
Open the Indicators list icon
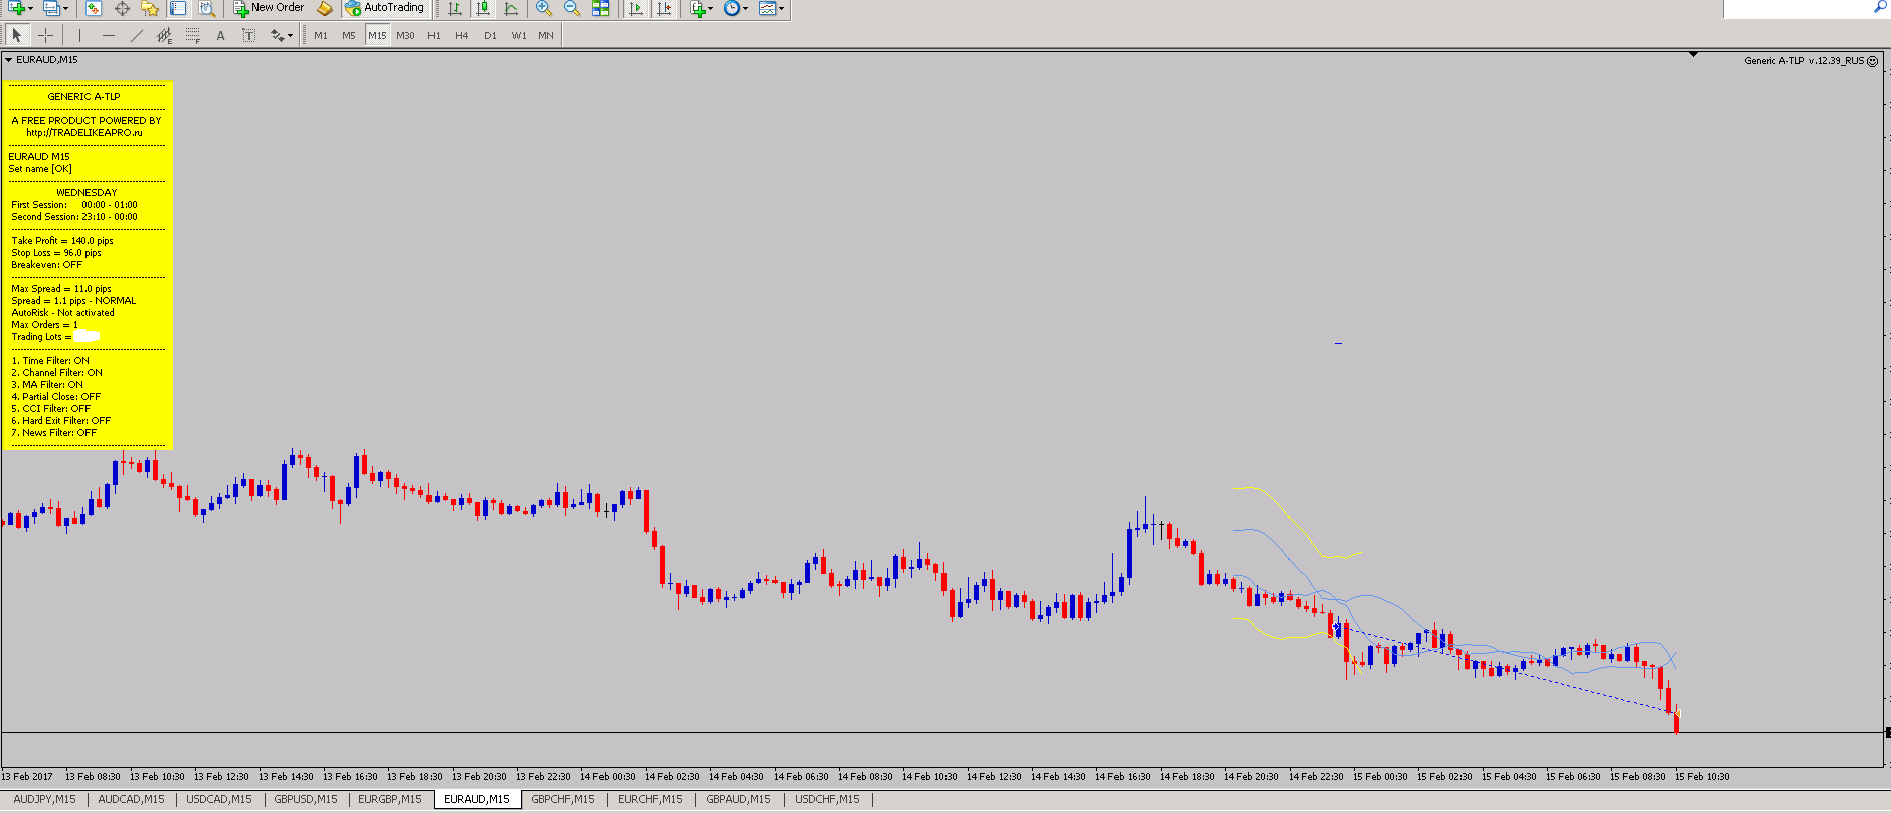[x=698, y=8]
